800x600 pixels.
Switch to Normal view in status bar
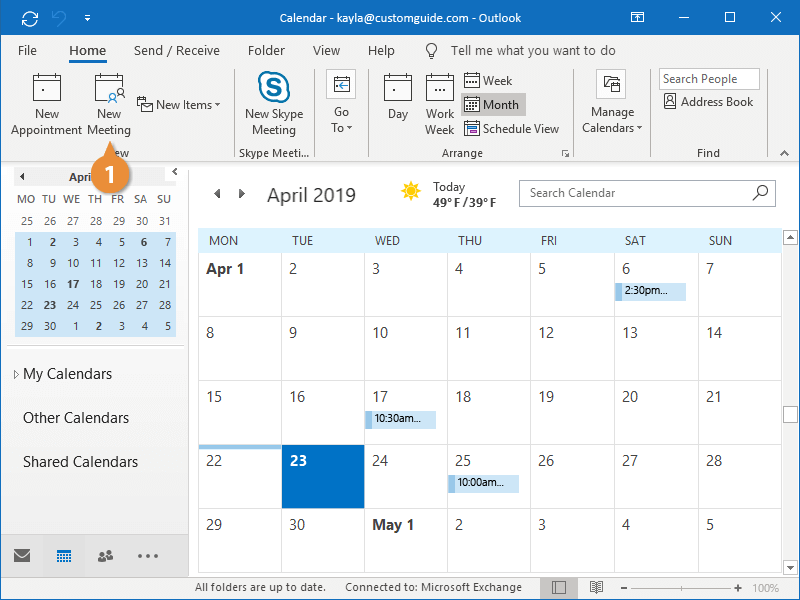tap(559, 588)
